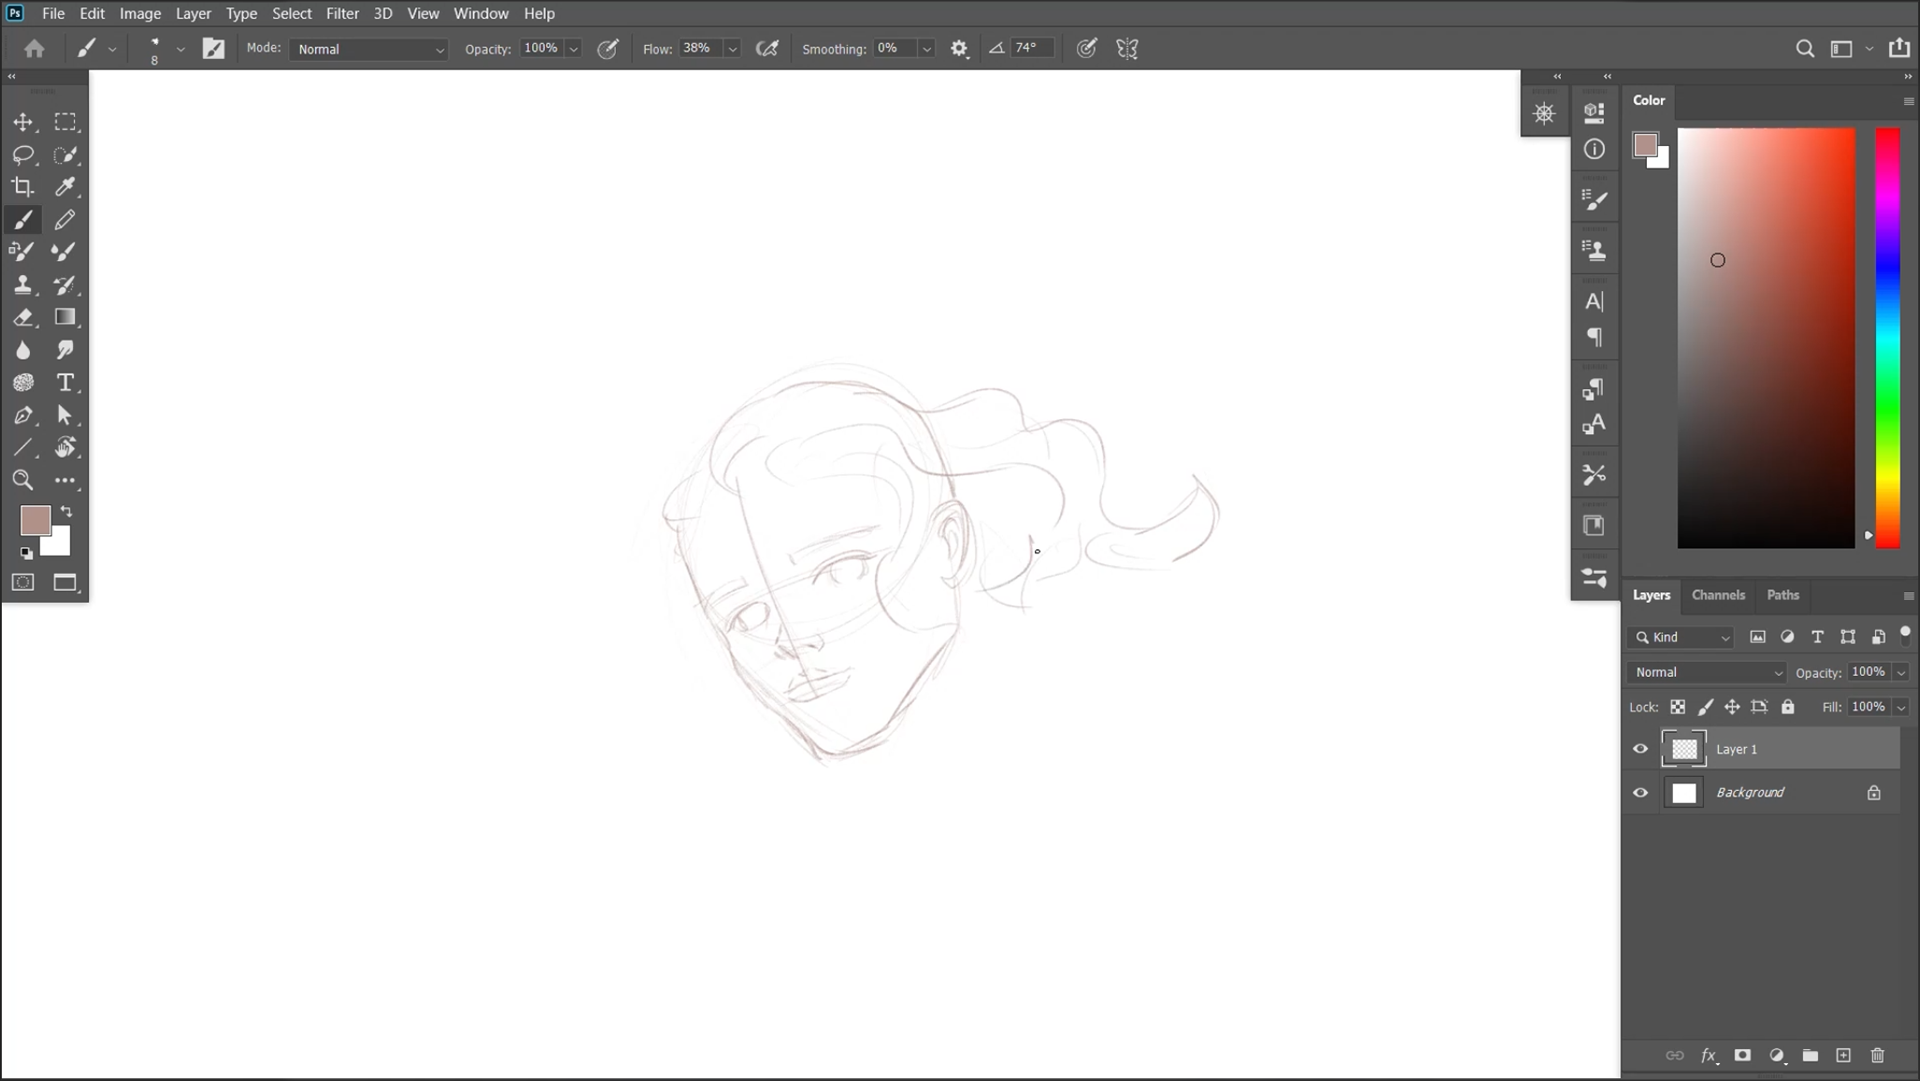Delete layer with trash icon
Viewport: 1920px width, 1081px height.
pos(1877,1056)
